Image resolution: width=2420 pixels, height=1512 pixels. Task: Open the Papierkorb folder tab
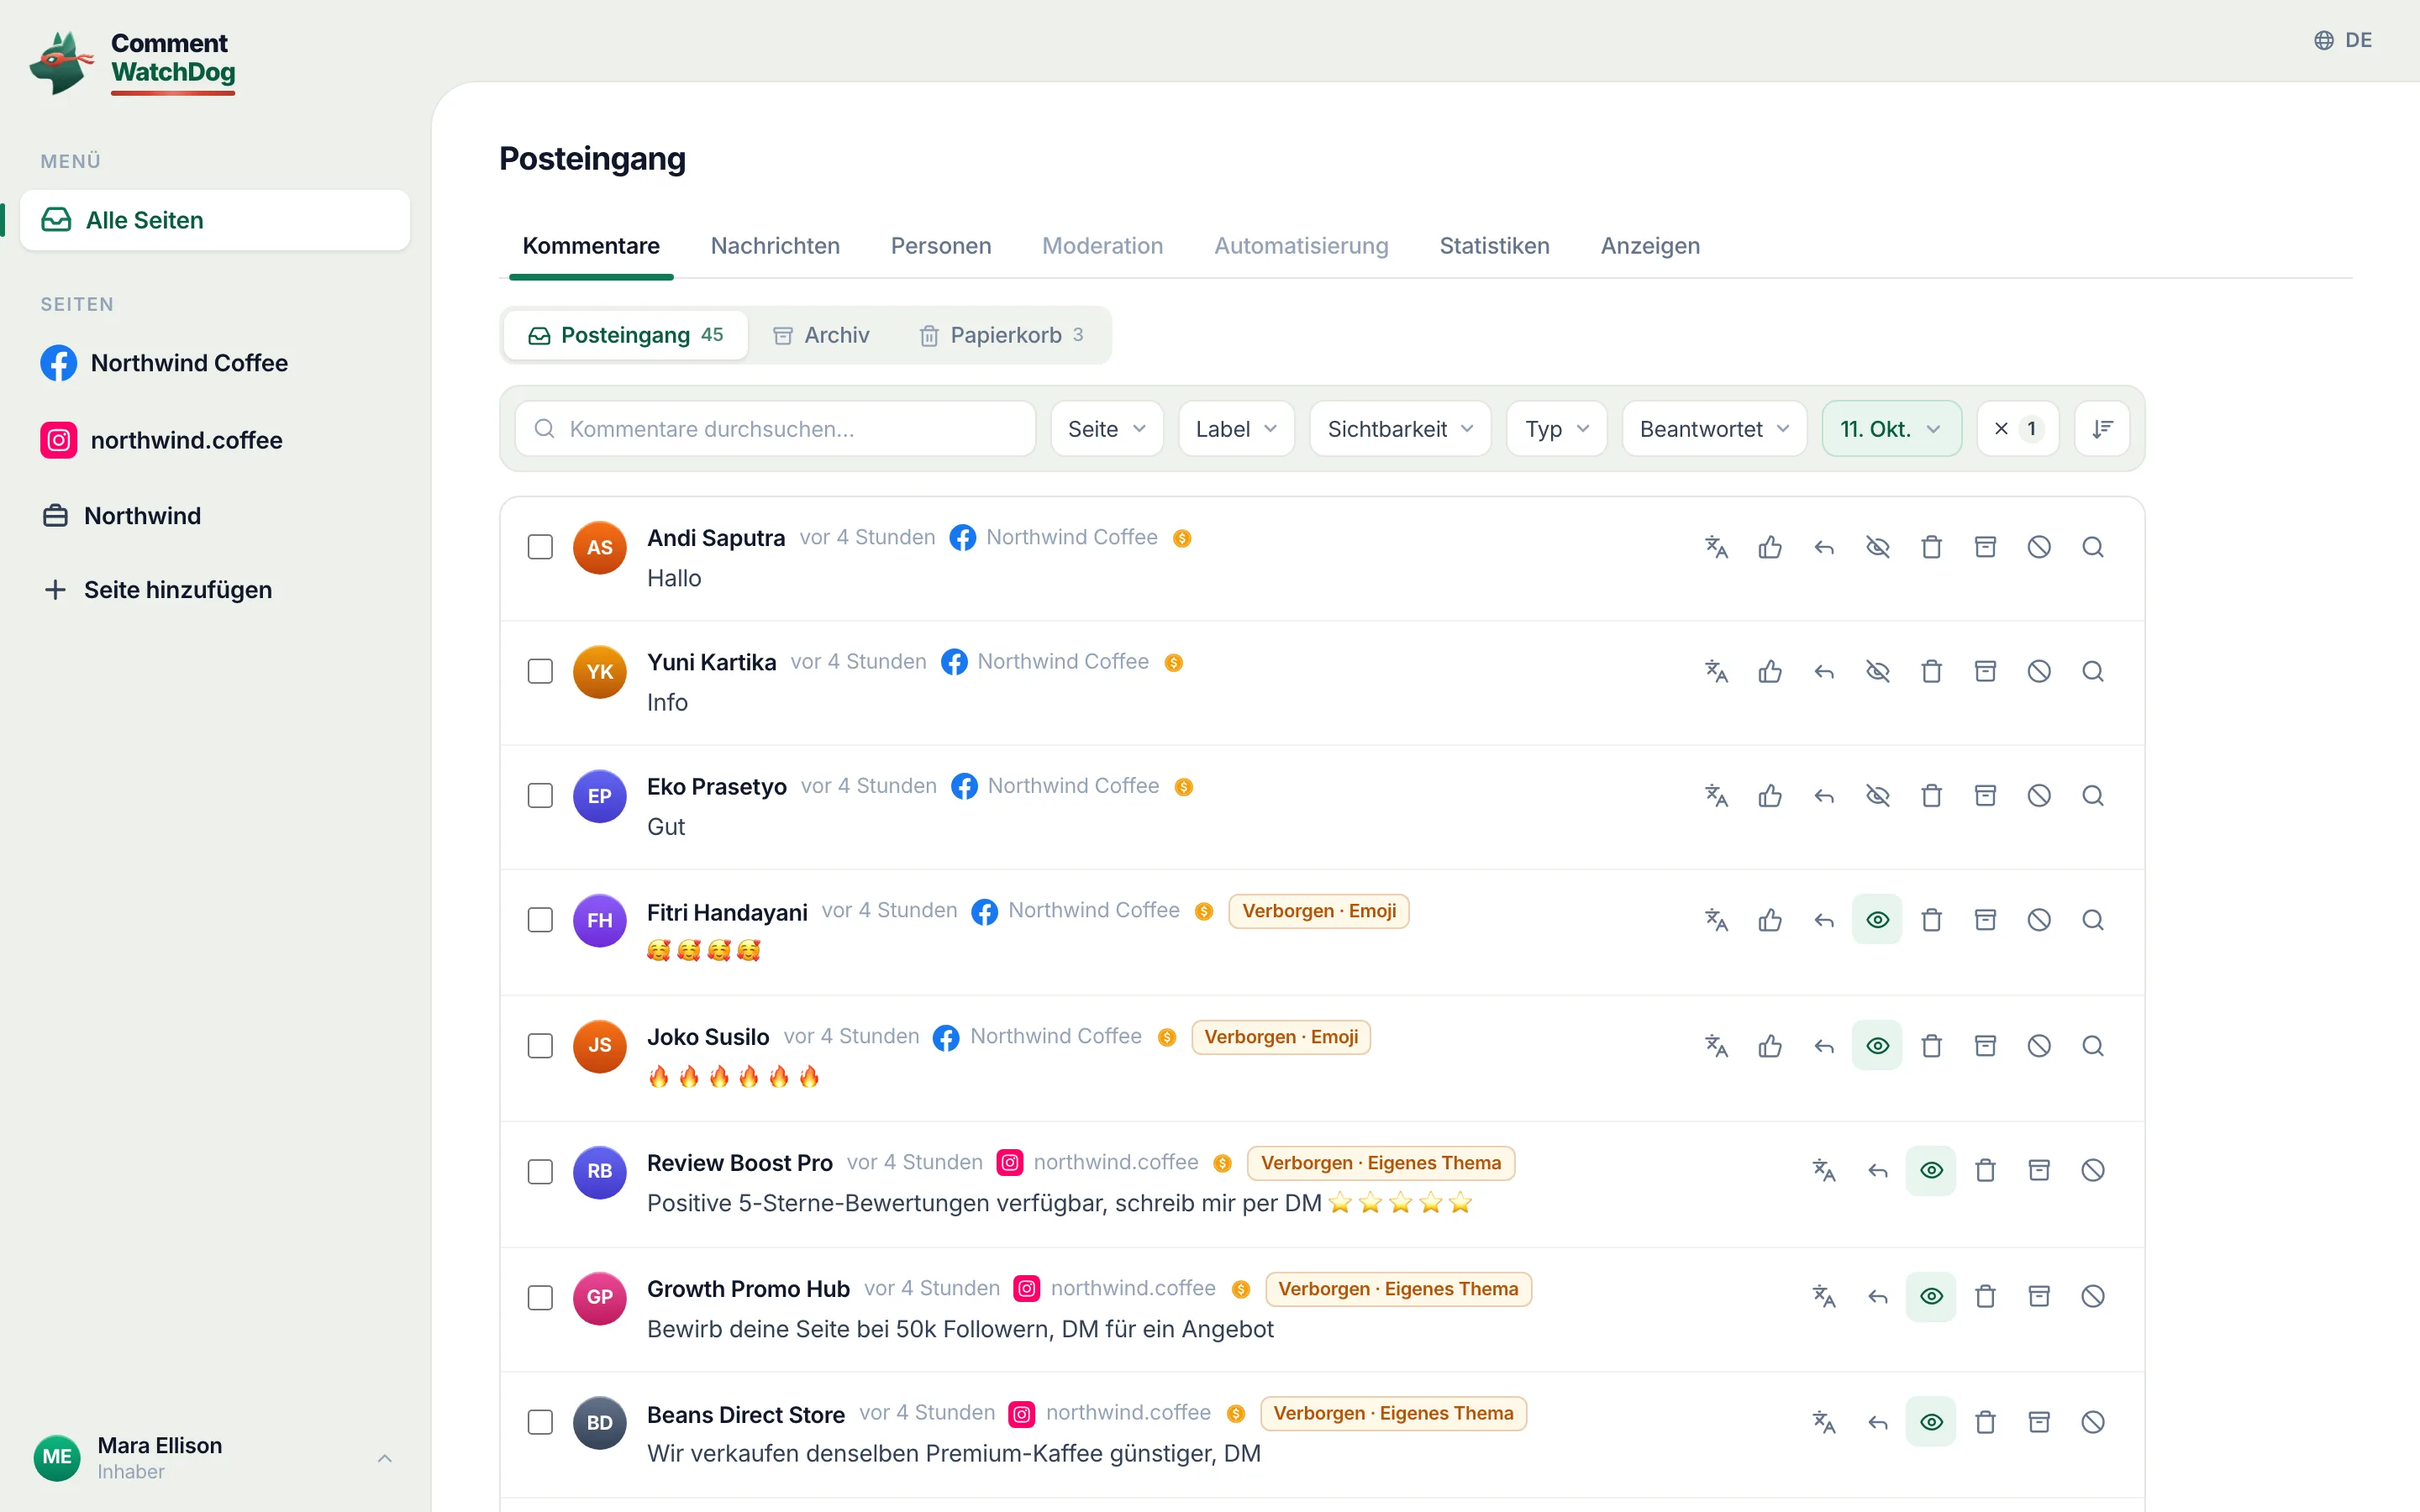(1001, 335)
